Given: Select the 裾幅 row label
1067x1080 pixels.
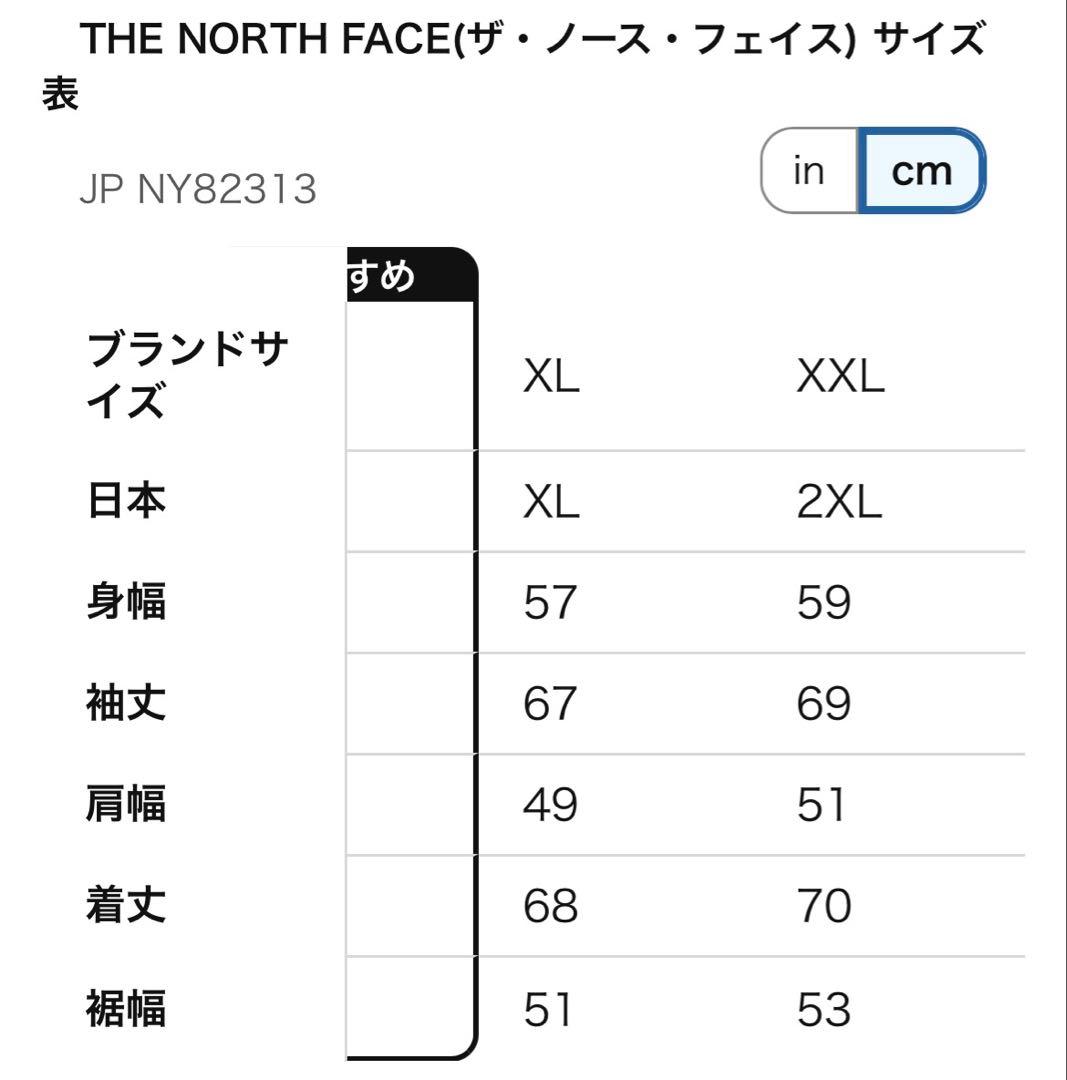Looking at the screenshot, I should pyautogui.click(x=126, y=1008).
